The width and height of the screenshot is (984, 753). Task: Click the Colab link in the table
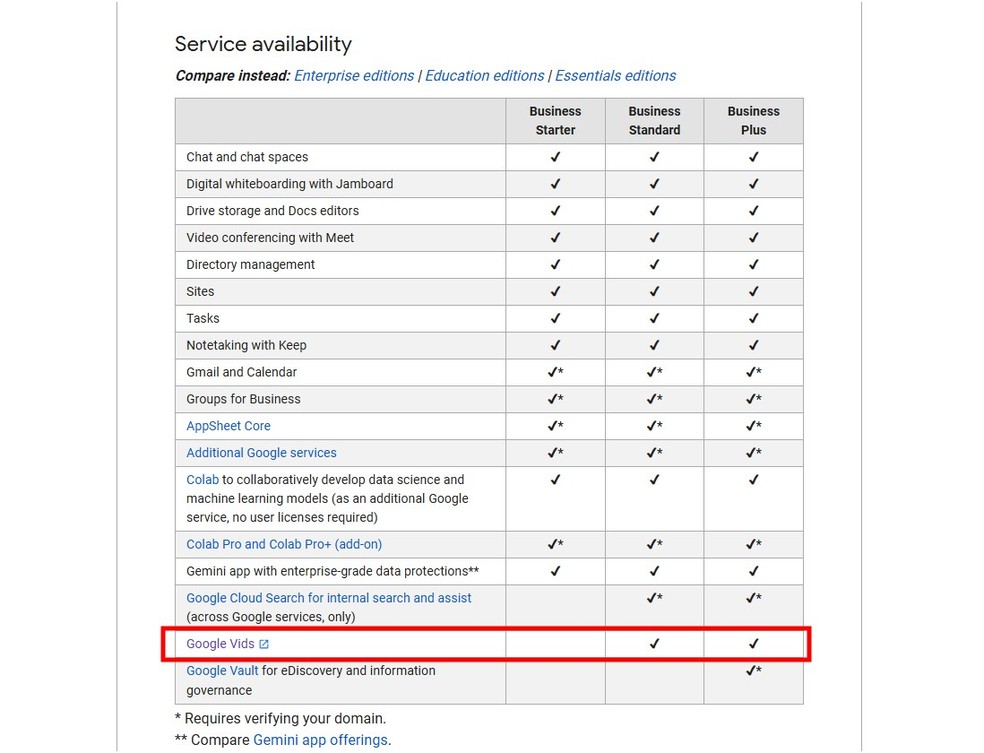tap(202, 479)
